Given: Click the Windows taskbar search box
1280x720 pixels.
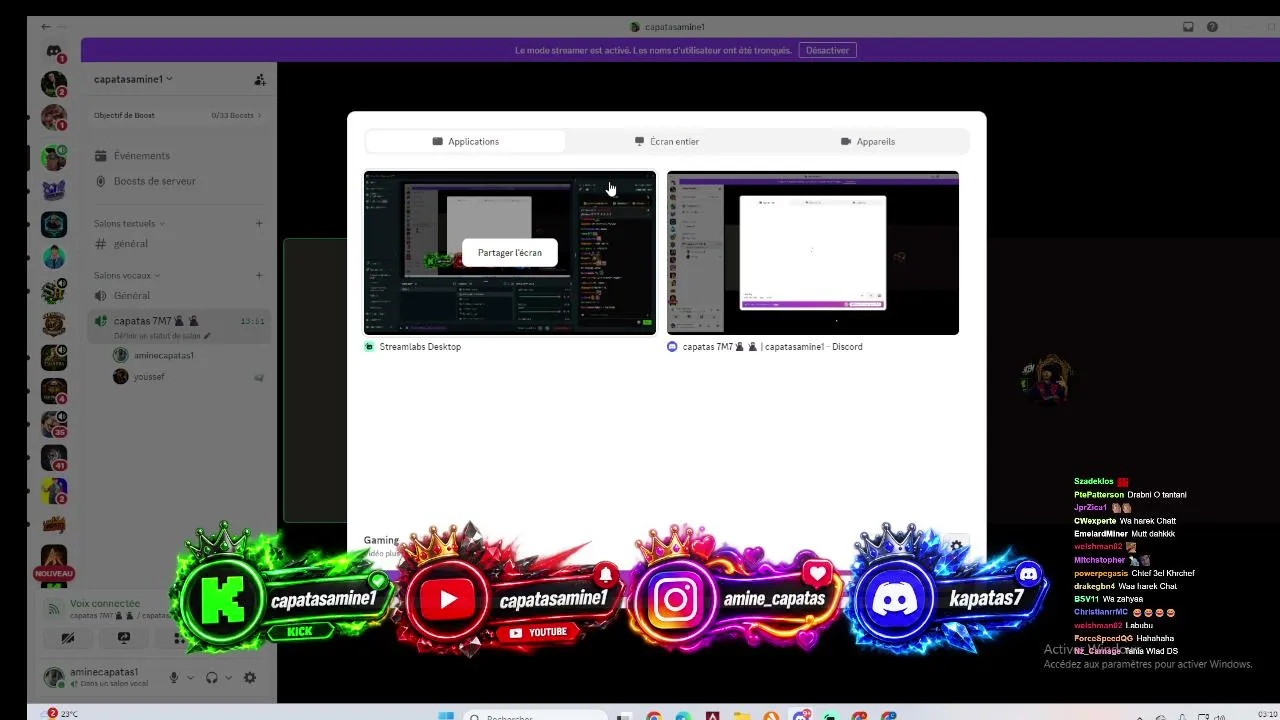Looking at the screenshot, I should point(536,716).
